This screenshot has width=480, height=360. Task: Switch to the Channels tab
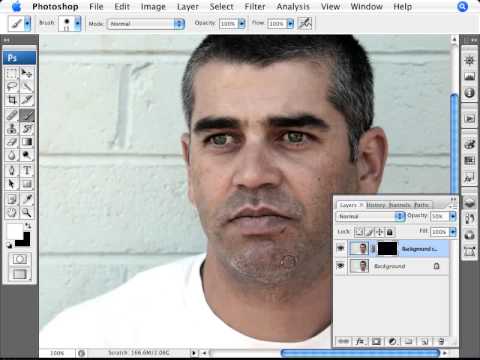400,205
